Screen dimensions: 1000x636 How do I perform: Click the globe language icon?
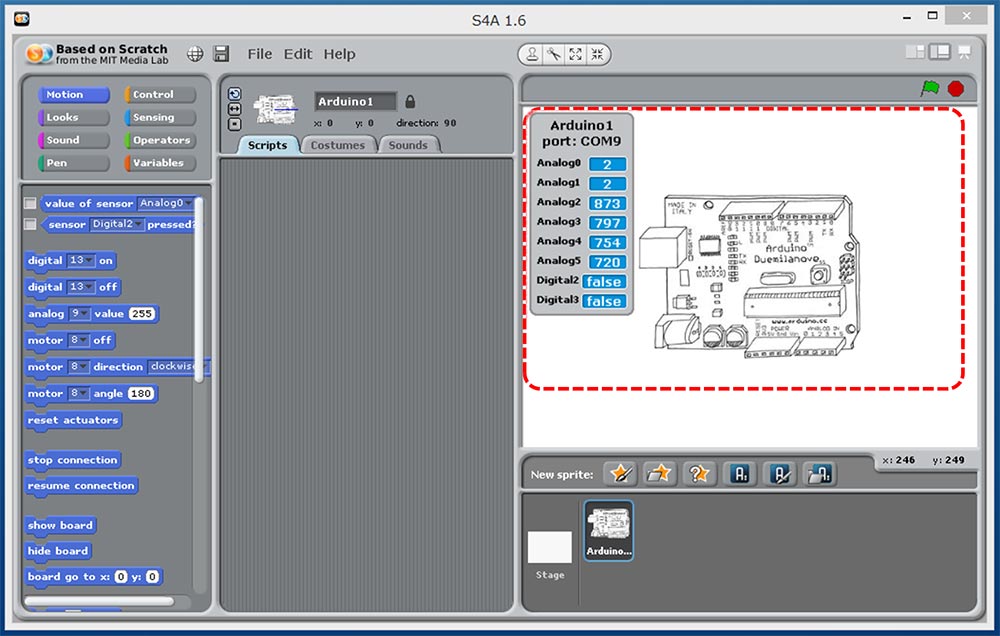pyautogui.click(x=195, y=54)
